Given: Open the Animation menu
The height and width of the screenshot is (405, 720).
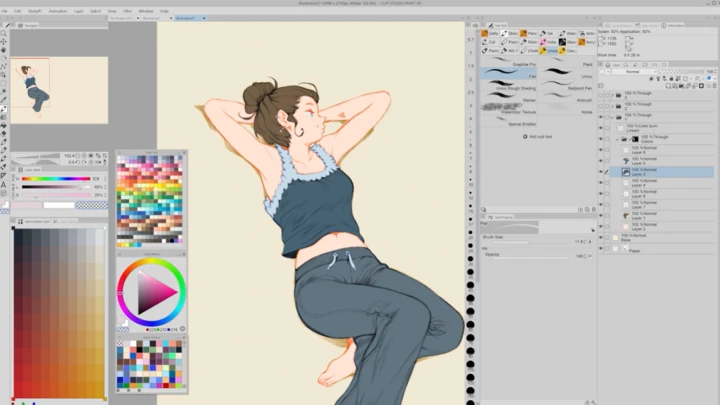Looking at the screenshot, I should (x=58, y=11).
